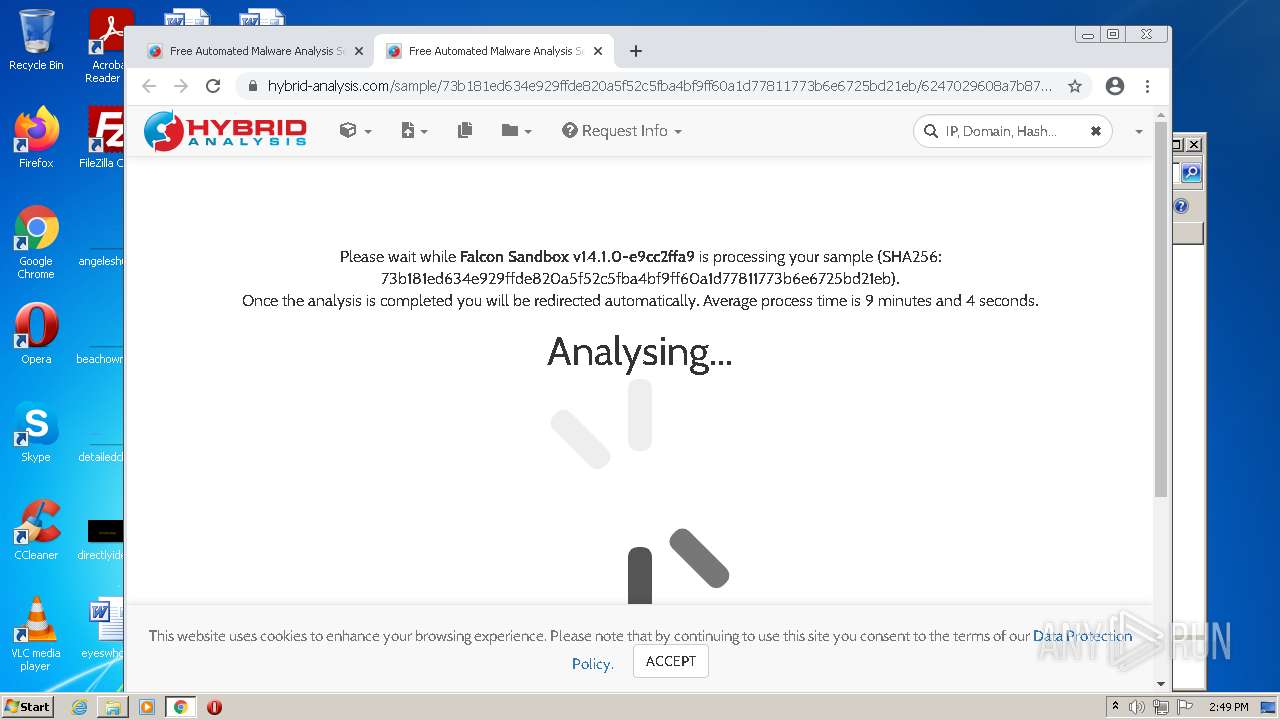1280x720 pixels.
Task: Open the file submission dropdown
Action: [x=414, y=131]
